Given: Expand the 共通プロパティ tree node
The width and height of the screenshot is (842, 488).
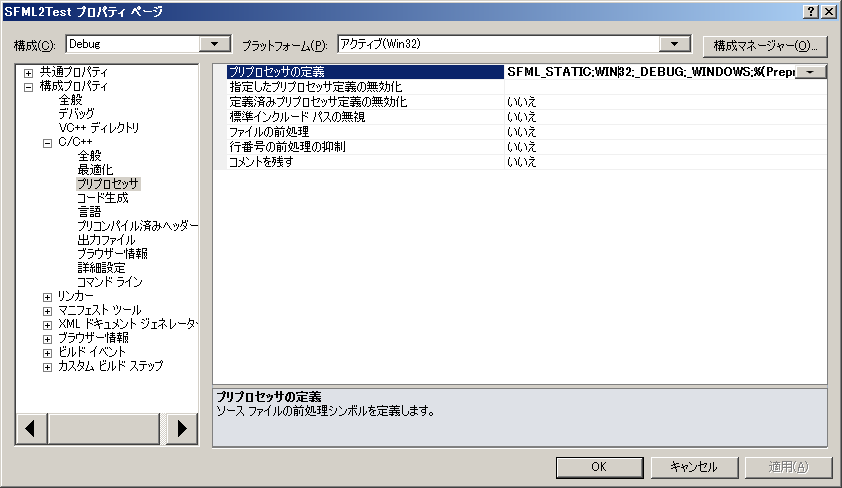Looking at the screenshot, I should pos(29,73).
